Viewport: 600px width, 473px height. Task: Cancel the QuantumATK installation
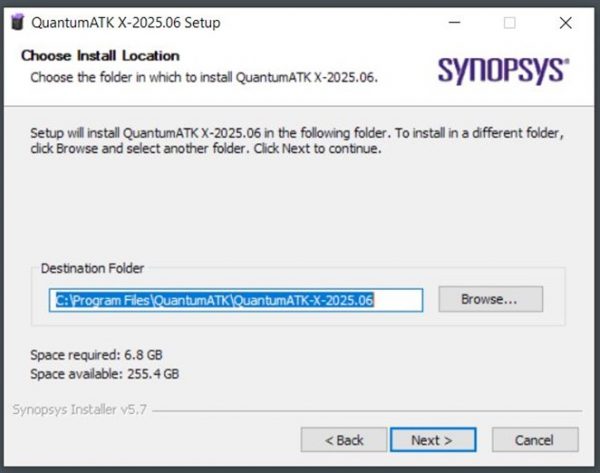pos(535,440)
